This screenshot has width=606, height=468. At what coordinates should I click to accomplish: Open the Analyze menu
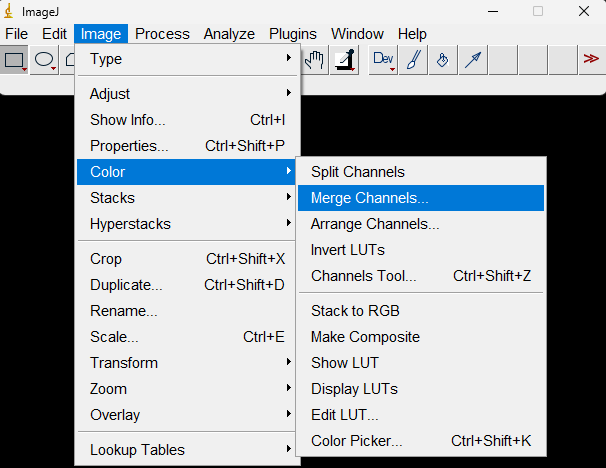pos(229,34)
